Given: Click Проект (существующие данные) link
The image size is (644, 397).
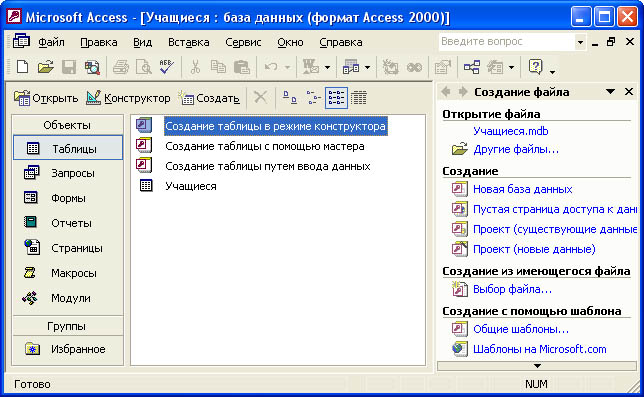Looking at the screenshot, I should tap(555, 229).
